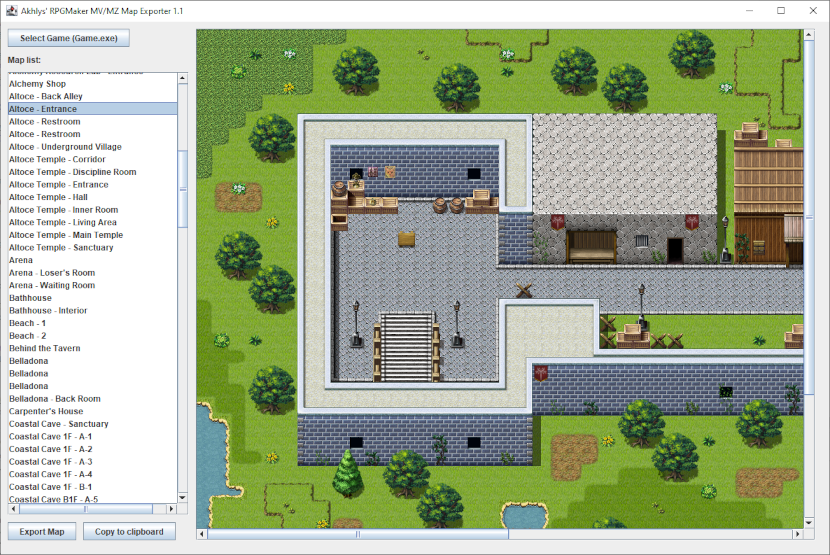Select Alchemy Shop in map list
This screenshot has width=830, height=555.
click(x=93, y=84)
